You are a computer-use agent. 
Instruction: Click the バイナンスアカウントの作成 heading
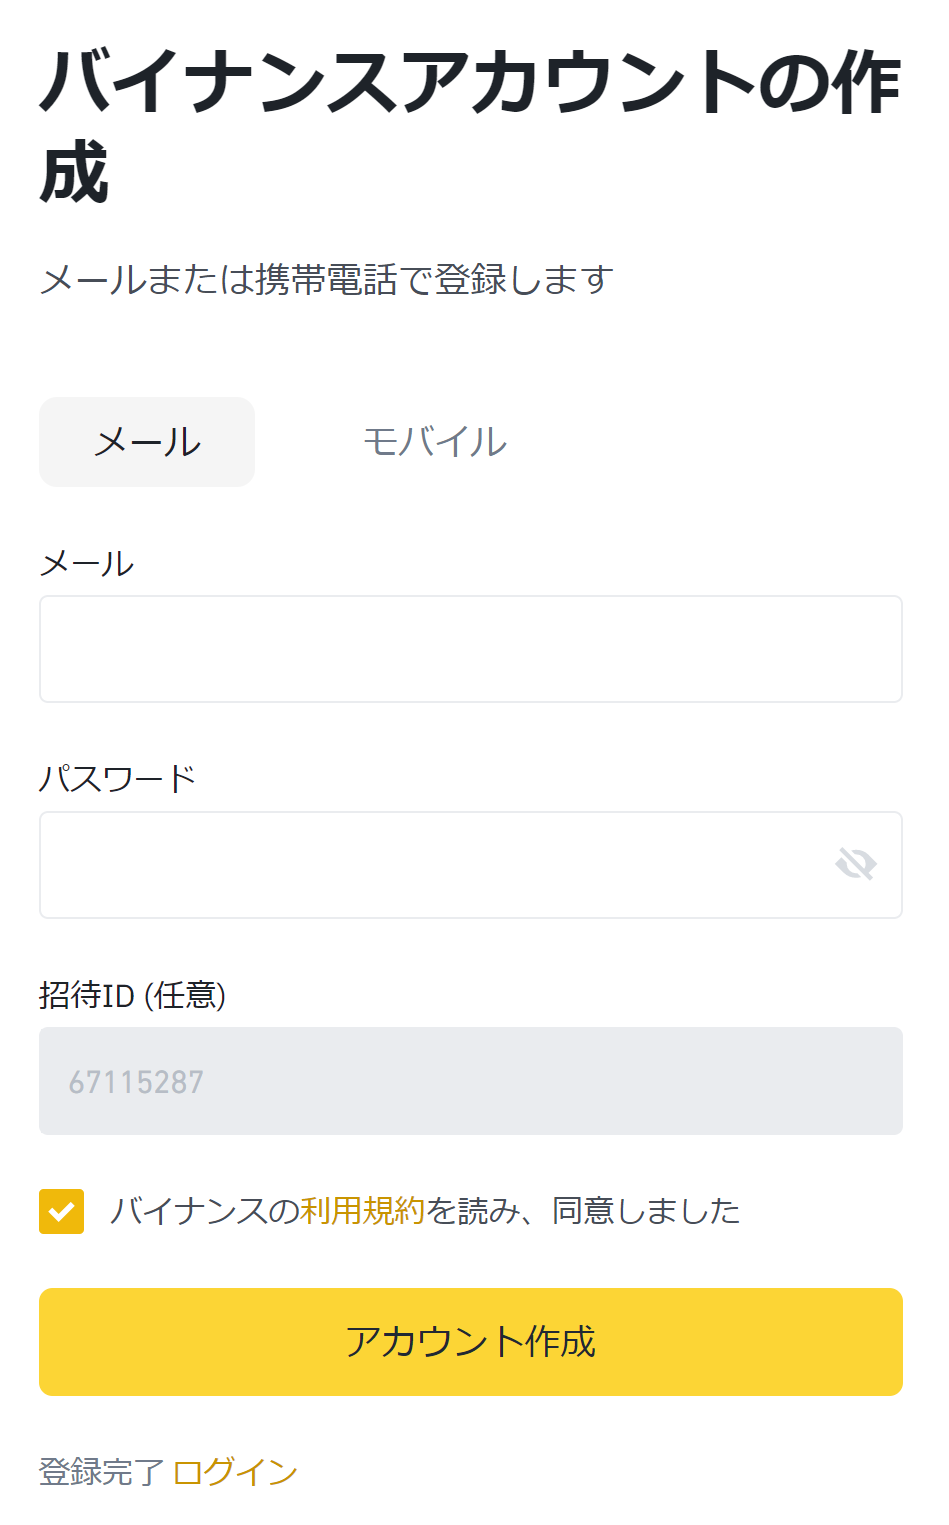point(471,127)
